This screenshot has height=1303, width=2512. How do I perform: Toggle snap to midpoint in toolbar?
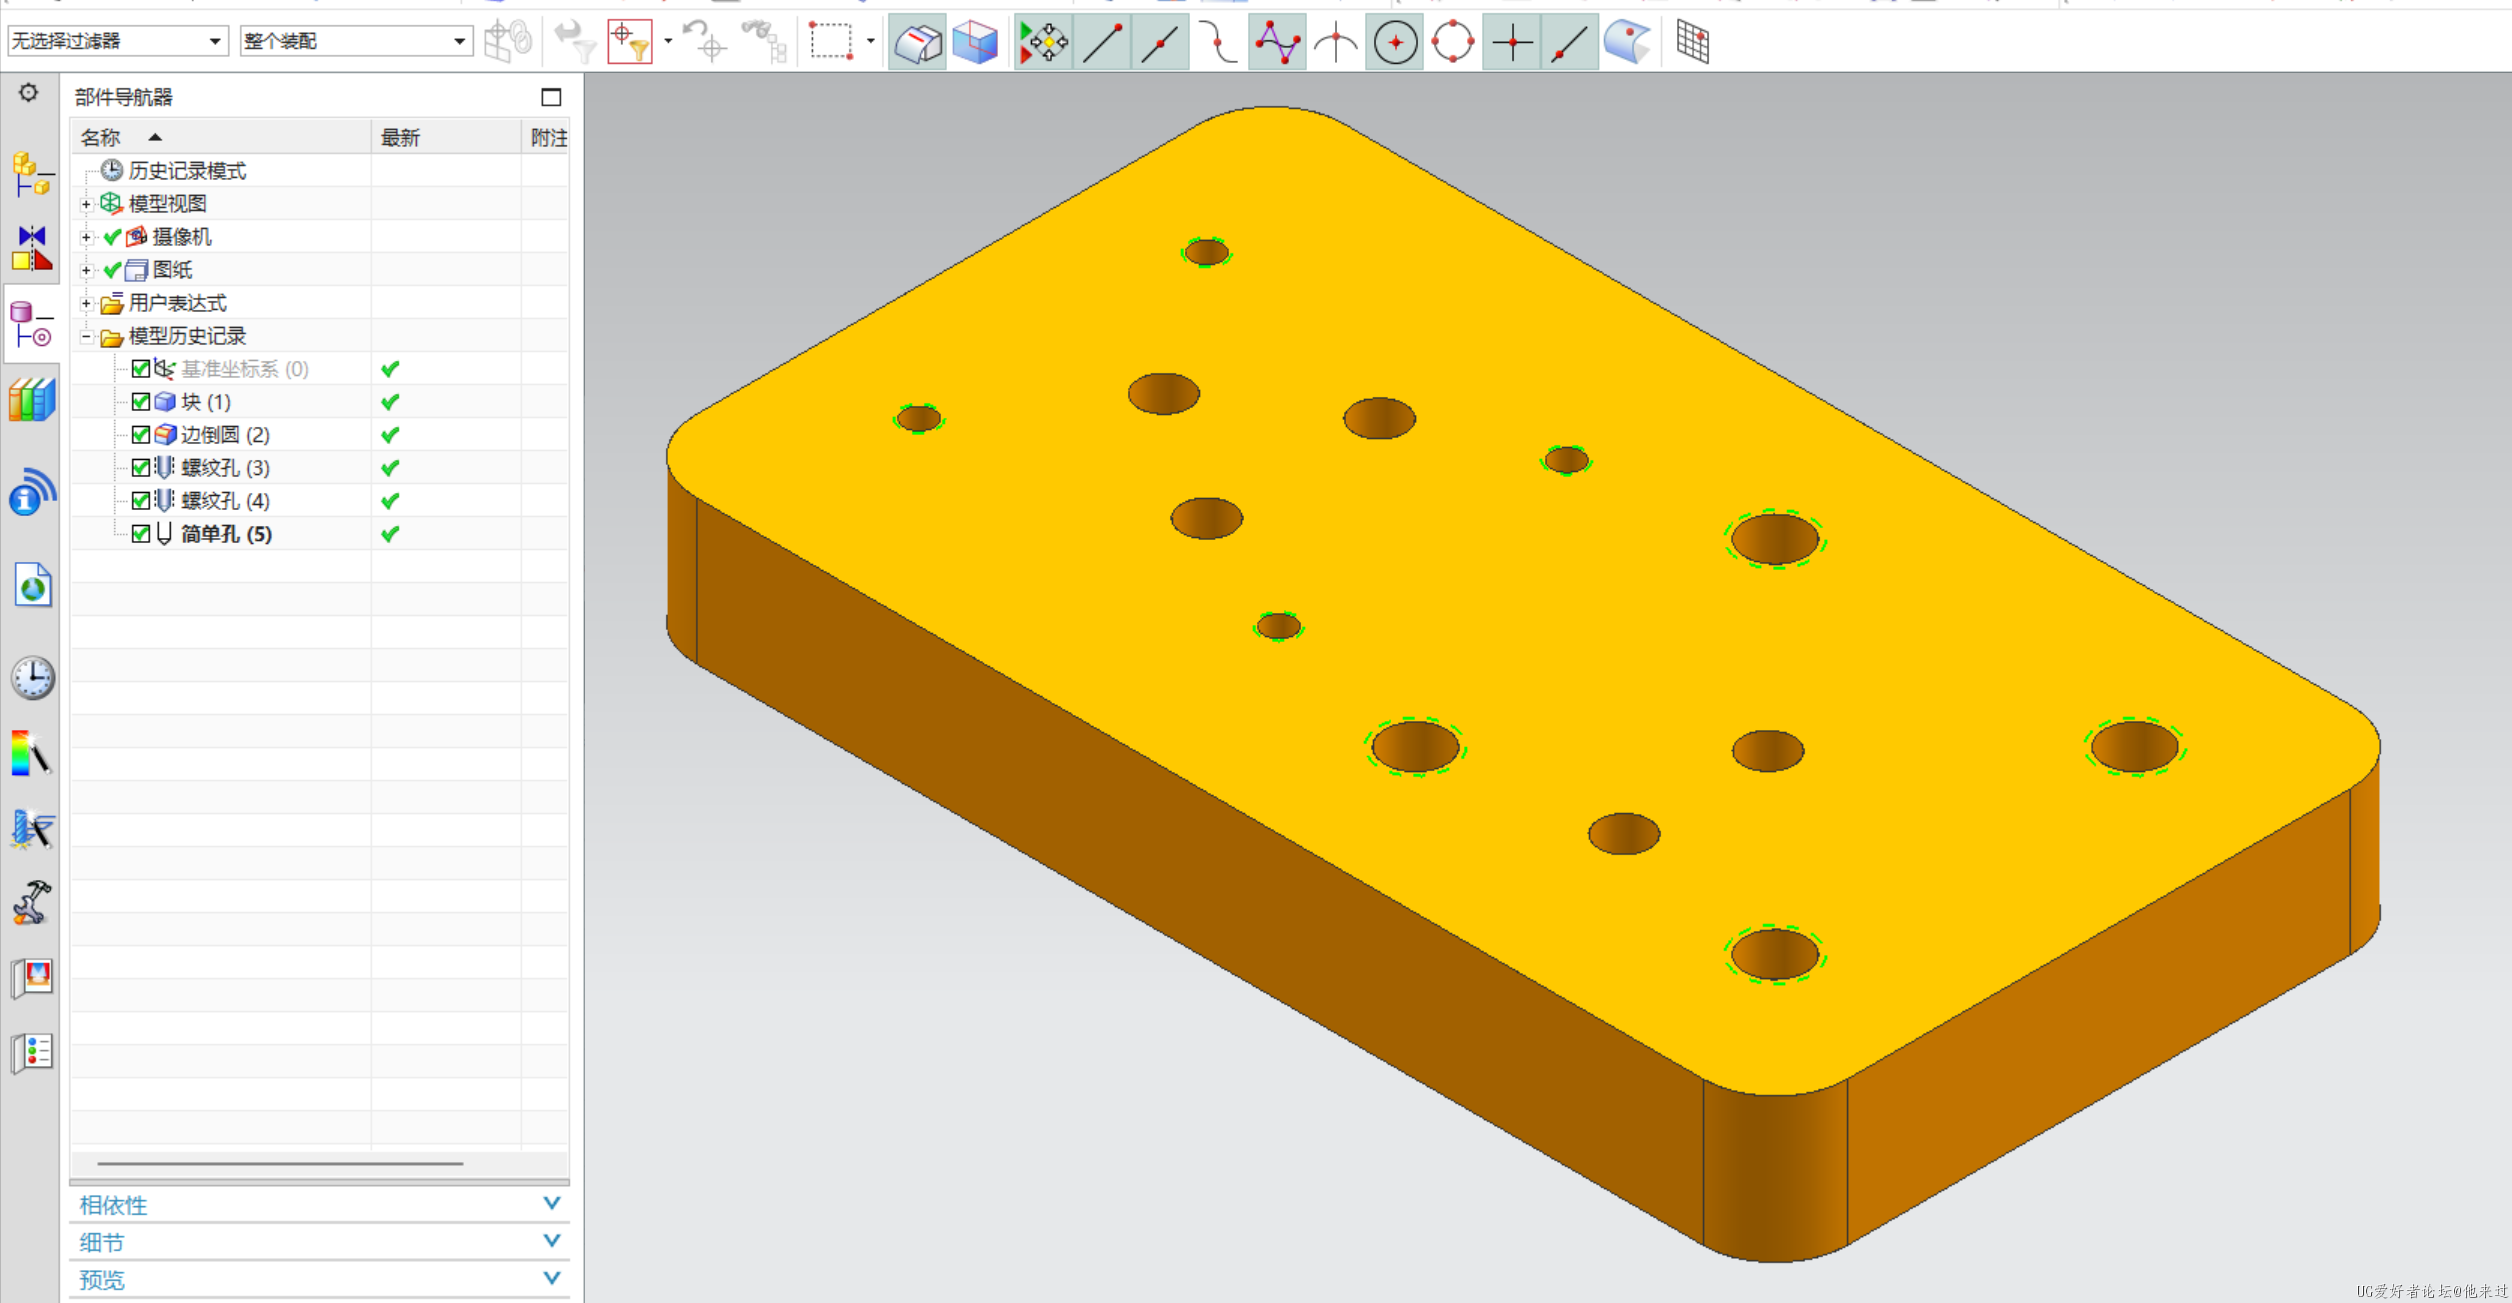pyautogui.click(x=1160, y=42)
